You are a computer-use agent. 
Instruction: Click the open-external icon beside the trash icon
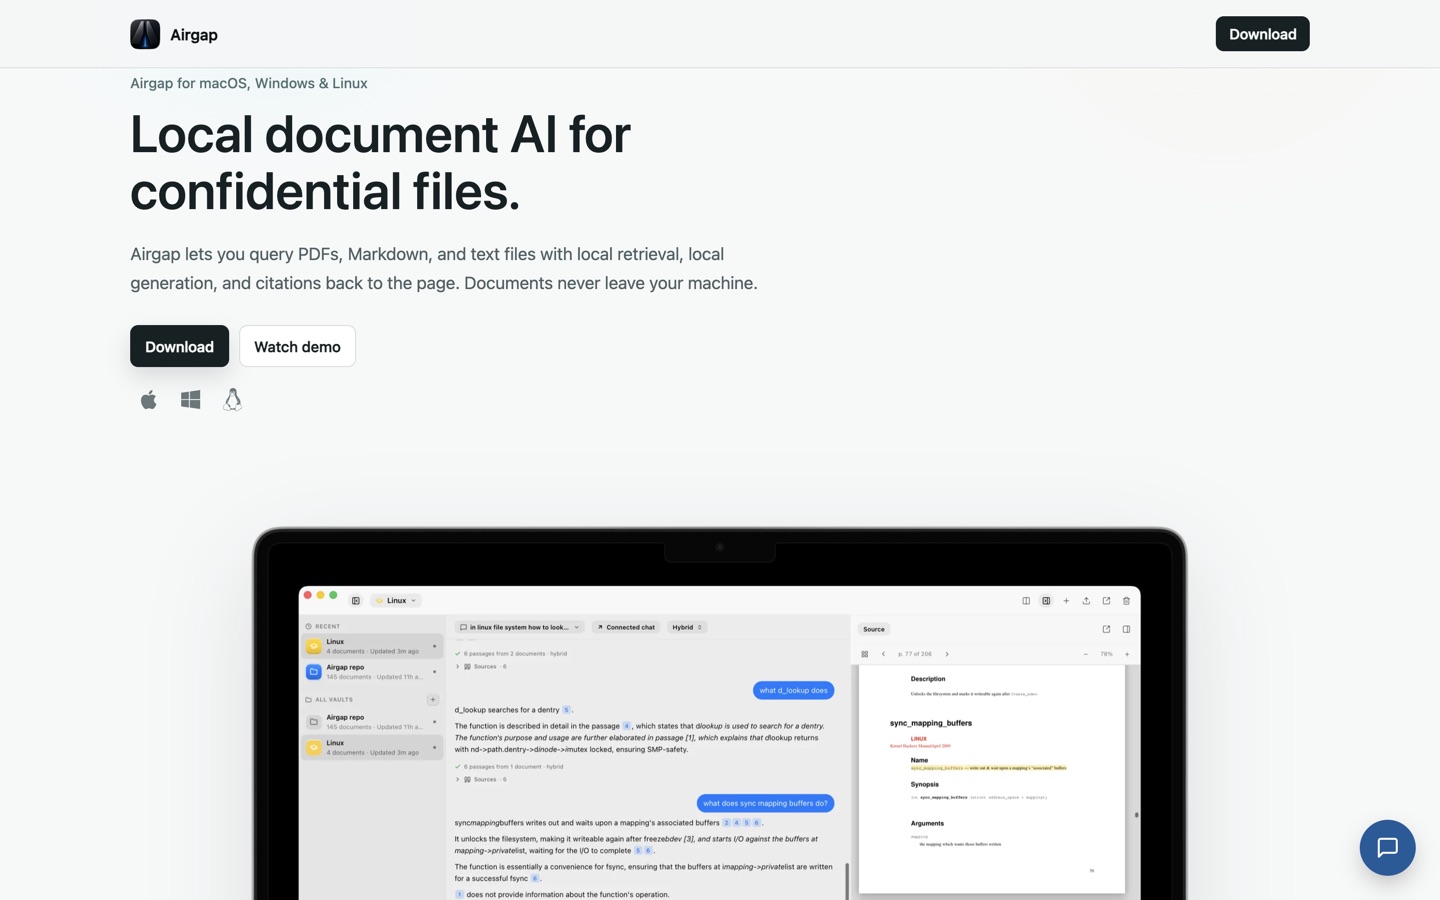pyautogui.click(x=1106, y=601)
